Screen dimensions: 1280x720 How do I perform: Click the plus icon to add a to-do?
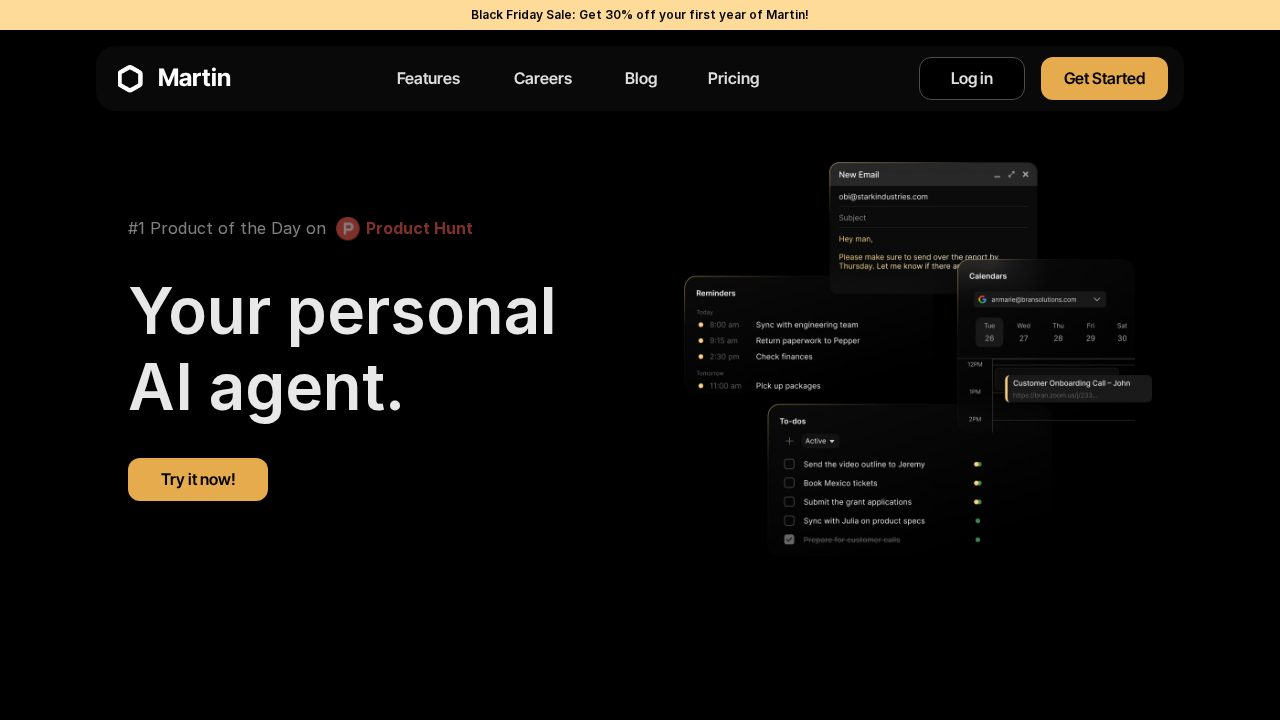point(789,441)
